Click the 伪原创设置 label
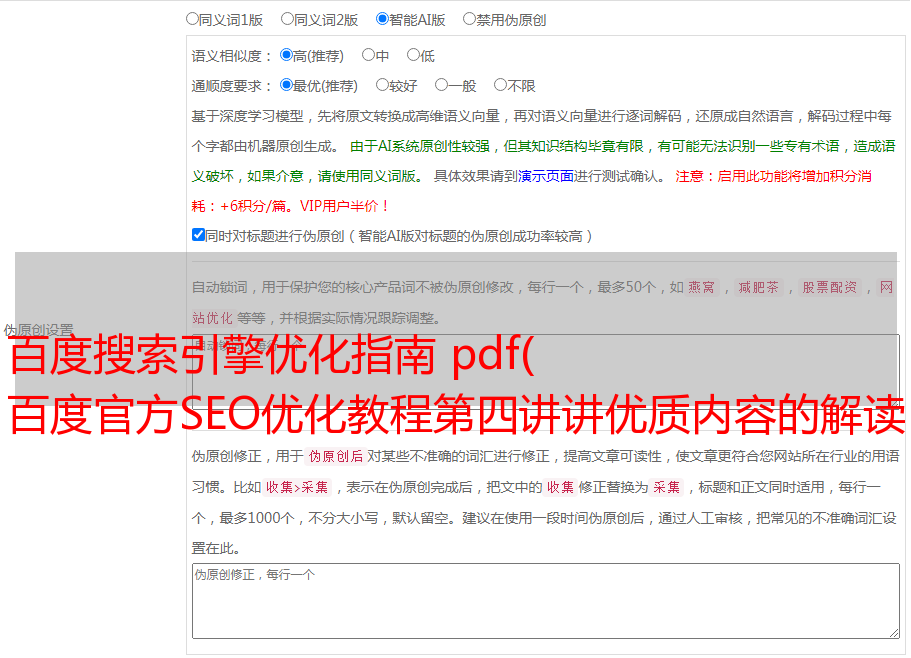This screenshot has width=911, height=658. (39, 330)
